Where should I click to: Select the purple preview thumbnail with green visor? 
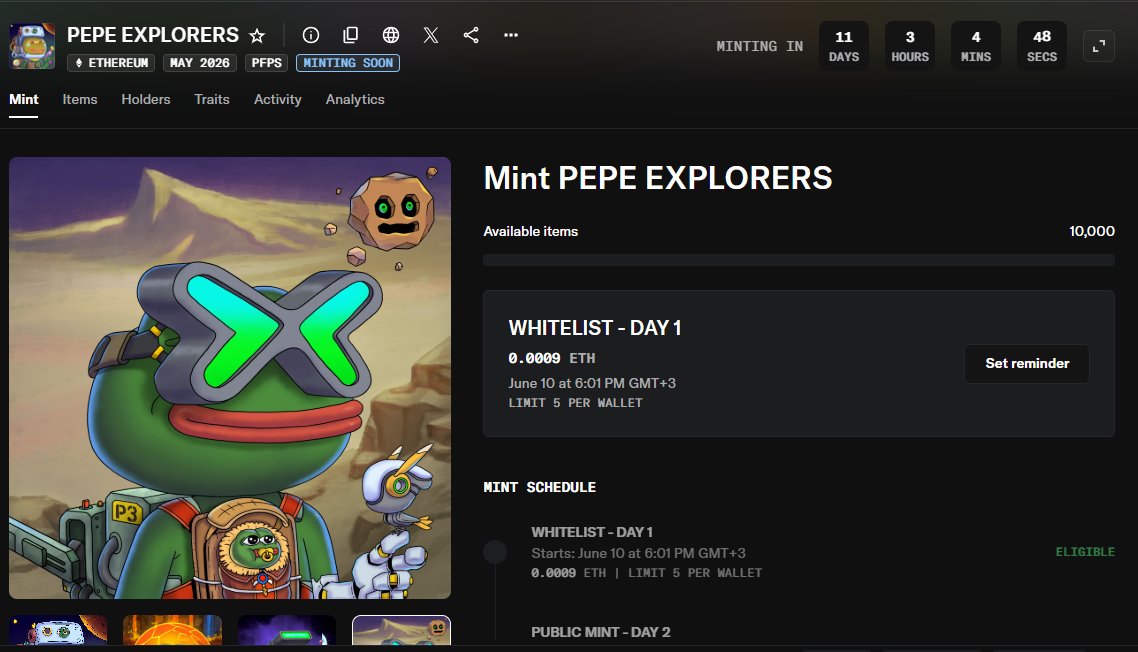pos(287,629)
